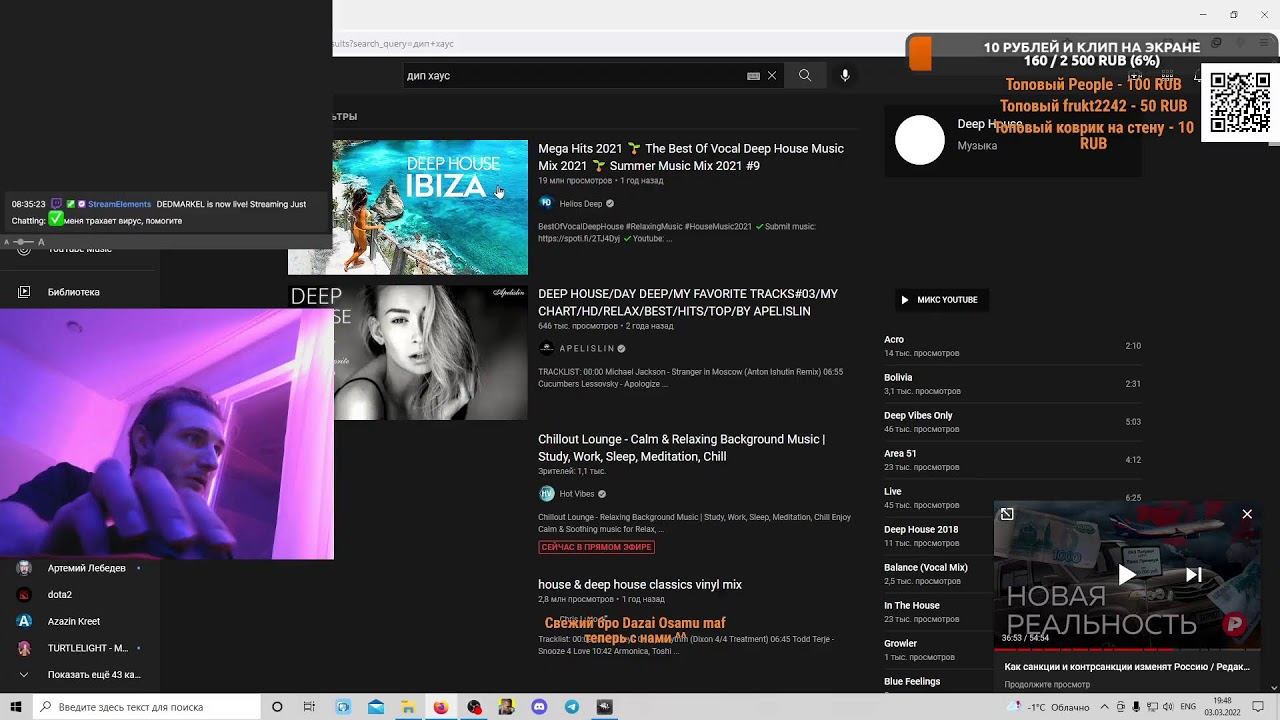Open Mega Hits 2021 video title

tap(692, 157)
